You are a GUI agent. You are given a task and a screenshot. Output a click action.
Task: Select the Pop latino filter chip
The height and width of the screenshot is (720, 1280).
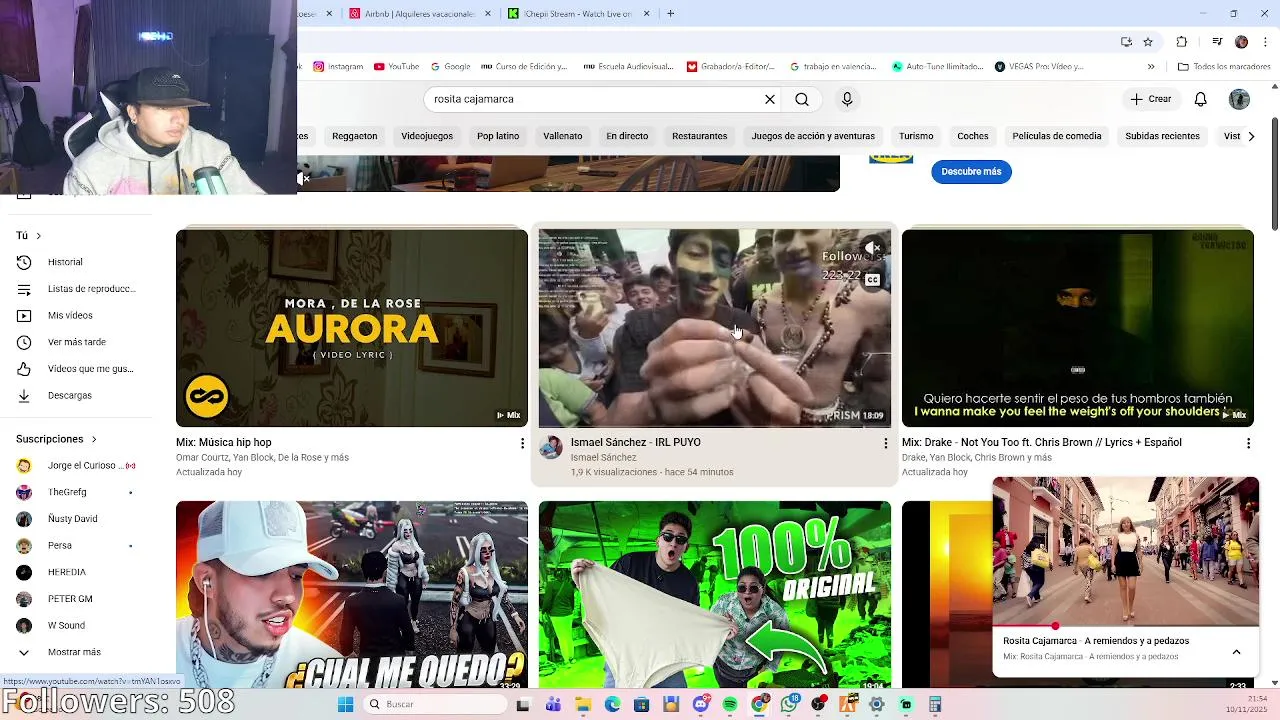[x=498, y=136]
